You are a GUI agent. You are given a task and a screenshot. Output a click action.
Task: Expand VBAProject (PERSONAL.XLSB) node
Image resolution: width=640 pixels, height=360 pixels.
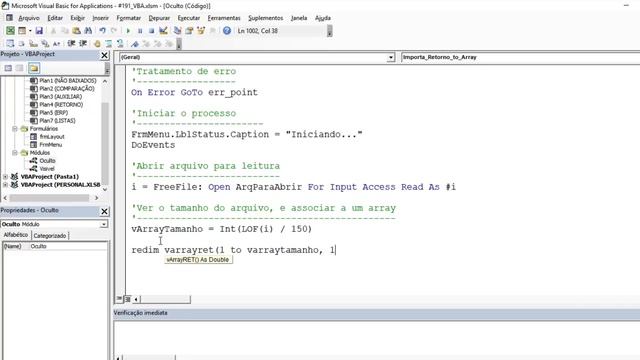point(5,185)
